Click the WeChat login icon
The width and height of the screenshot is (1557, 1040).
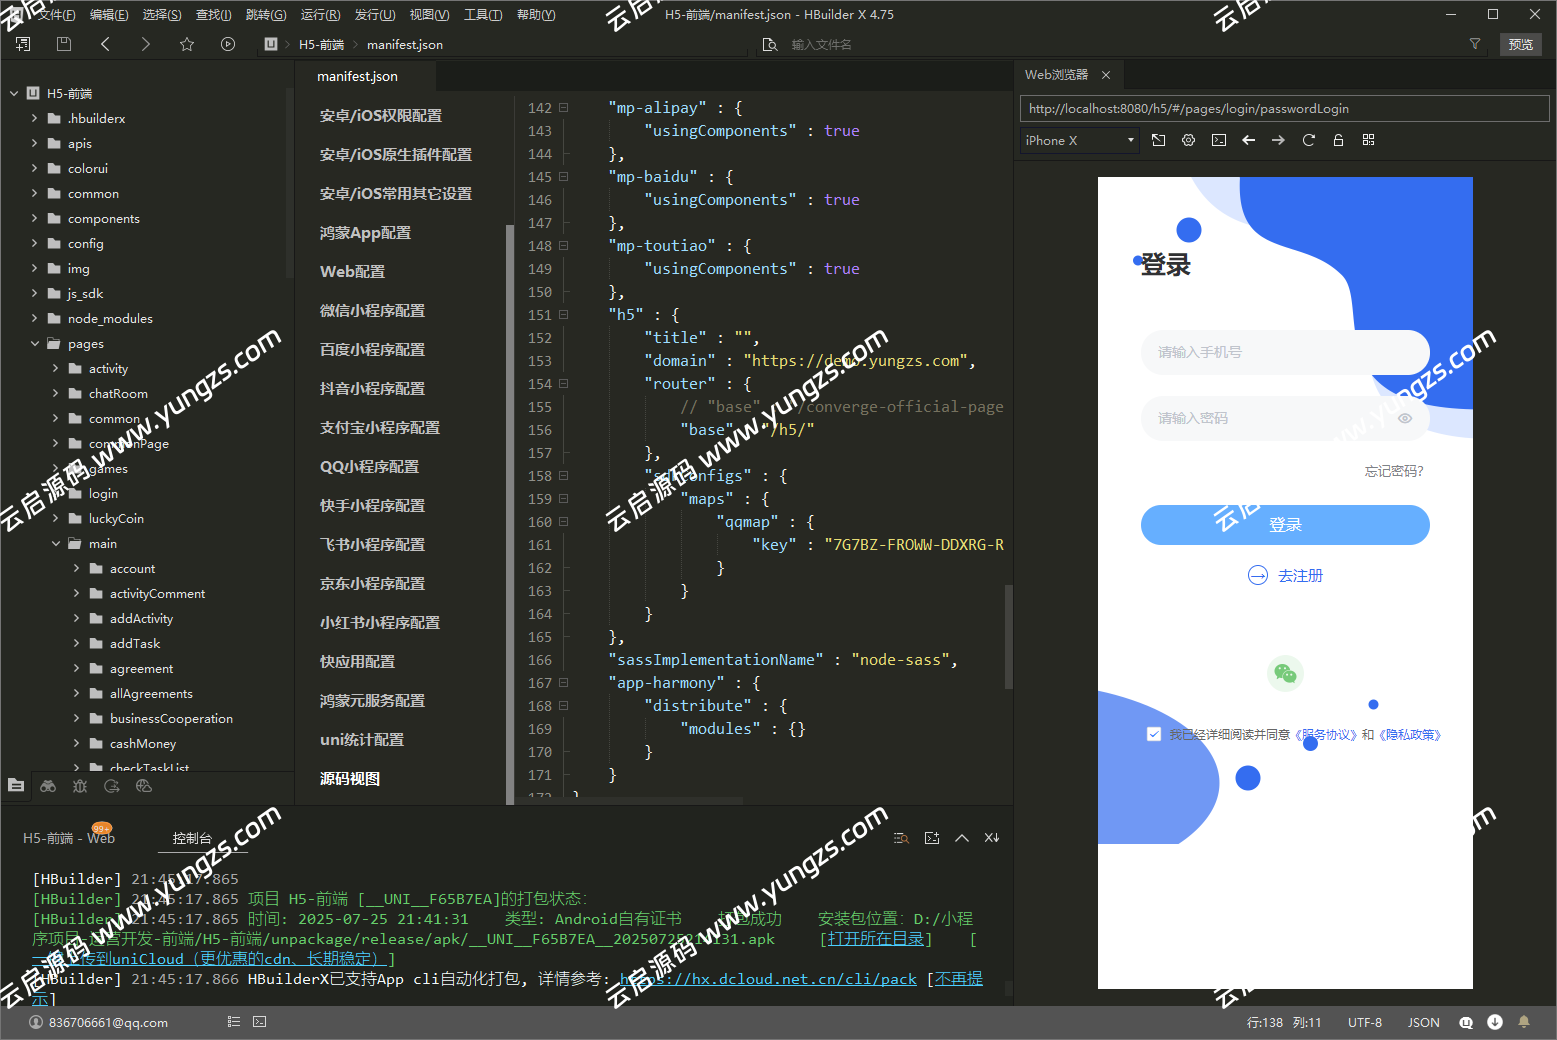click(x=1285, y=674)
